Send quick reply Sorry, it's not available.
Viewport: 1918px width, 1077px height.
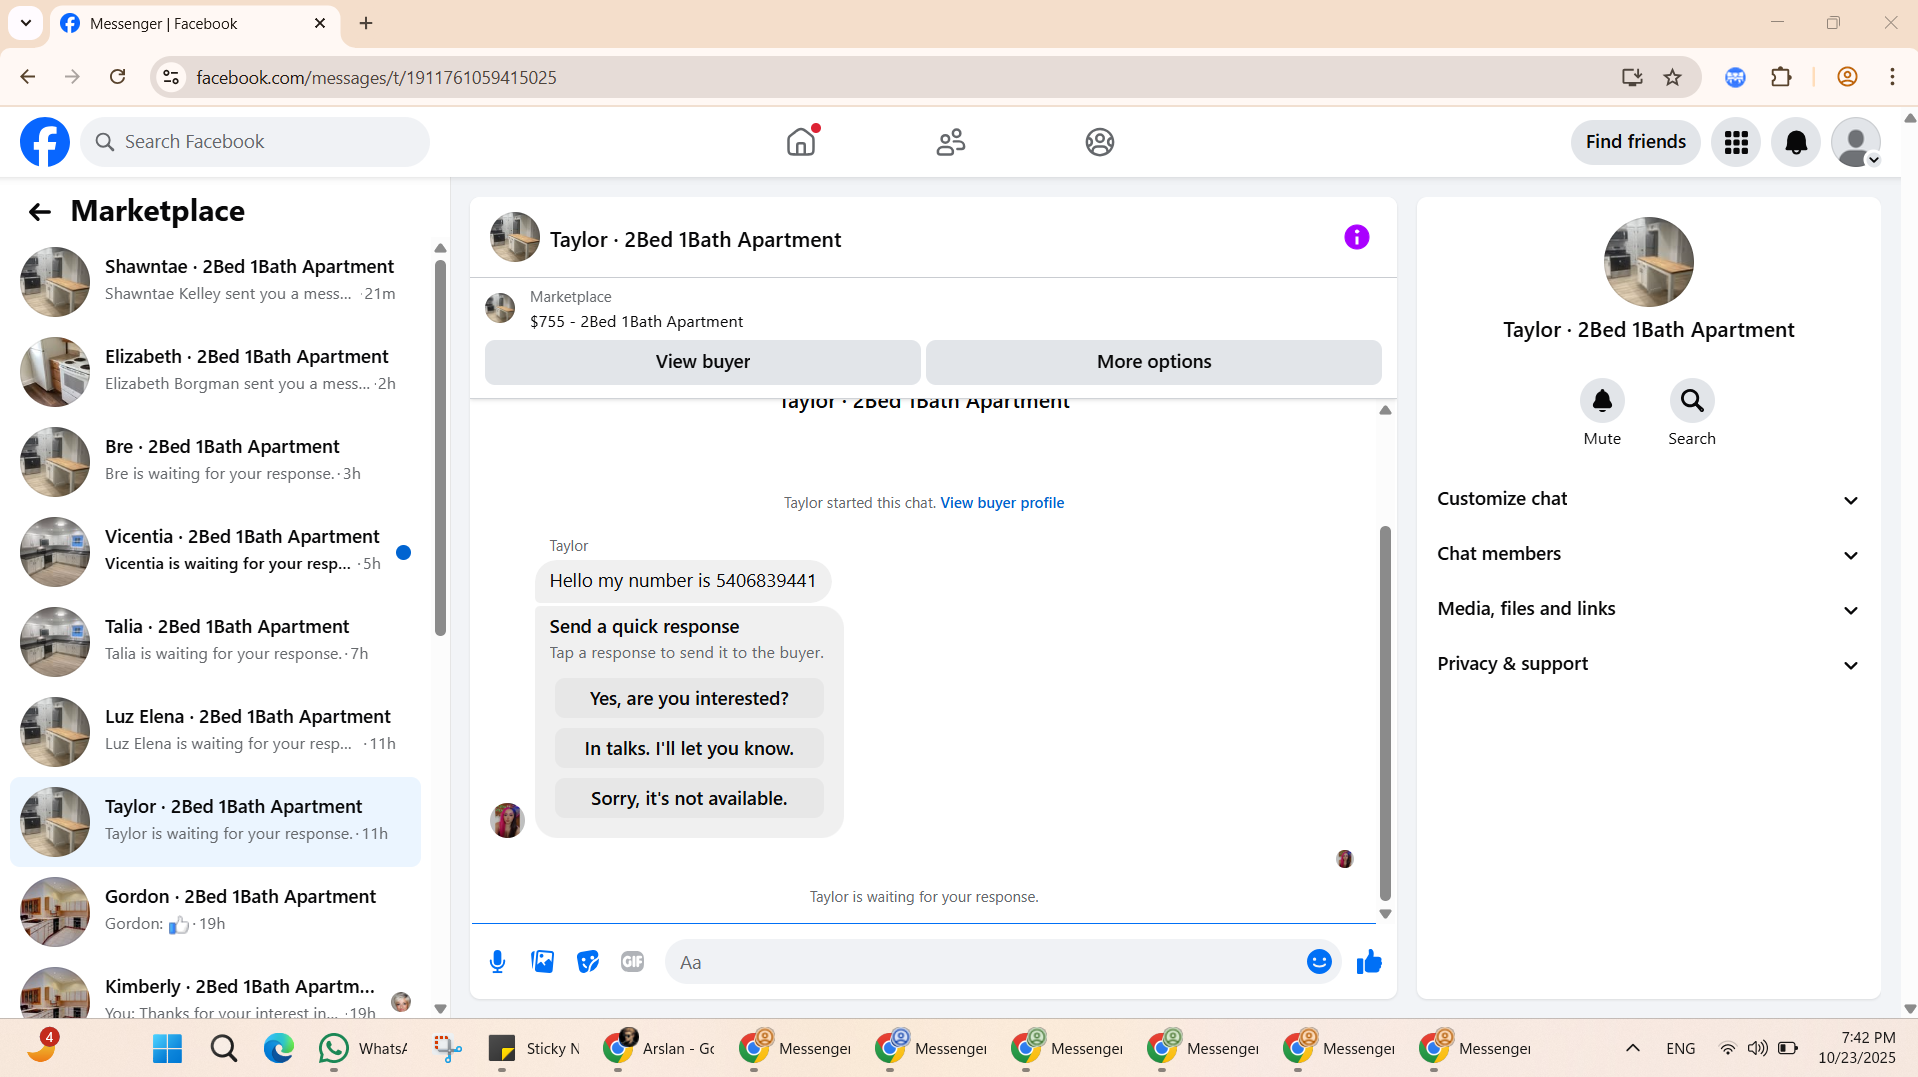(689, 798)
